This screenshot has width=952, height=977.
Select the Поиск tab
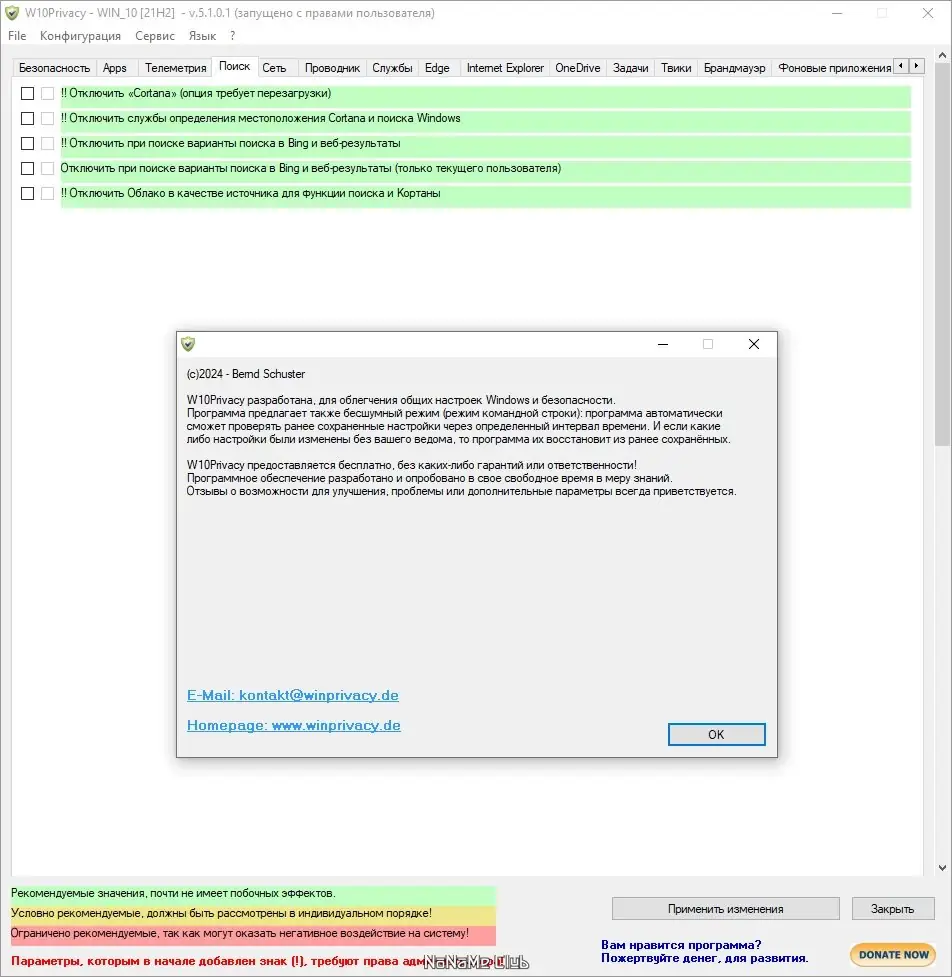234,66
